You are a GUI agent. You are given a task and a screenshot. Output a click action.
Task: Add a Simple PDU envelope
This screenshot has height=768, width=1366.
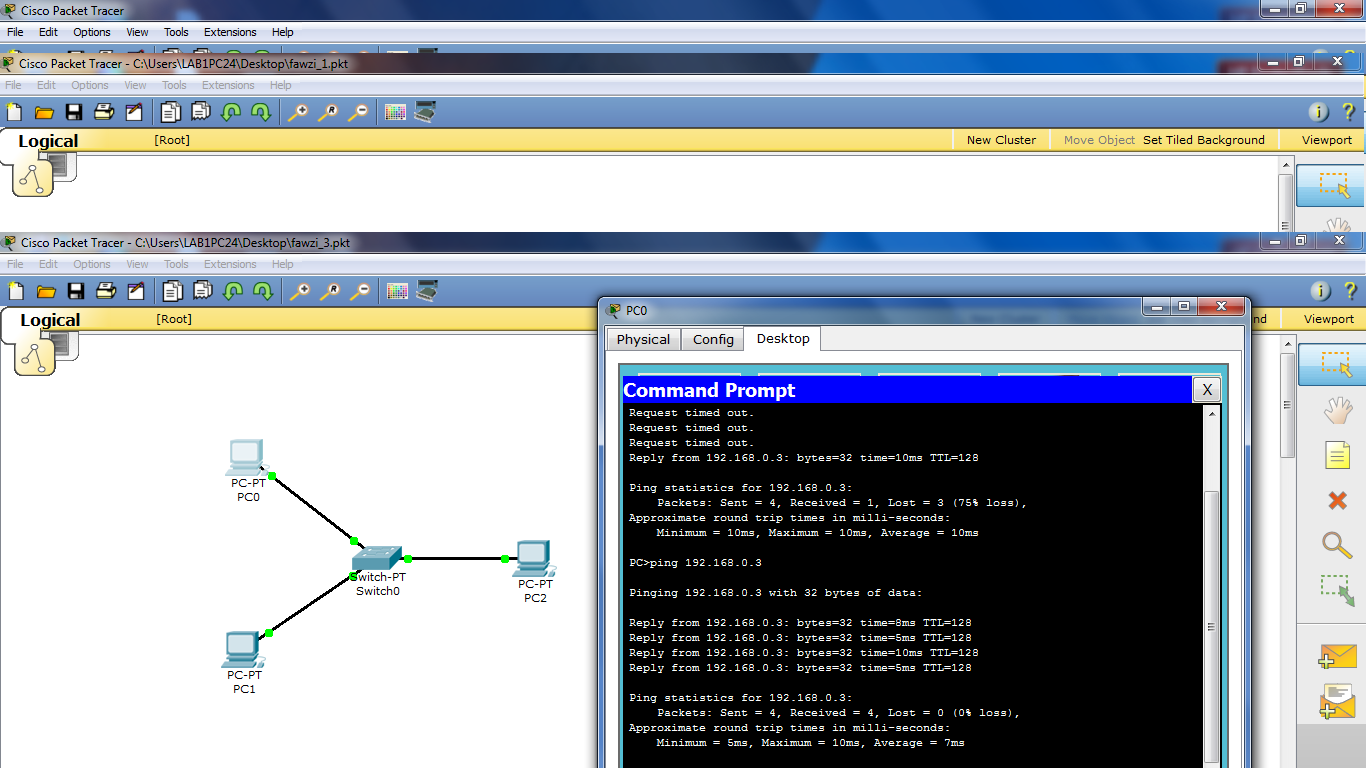1337,656
